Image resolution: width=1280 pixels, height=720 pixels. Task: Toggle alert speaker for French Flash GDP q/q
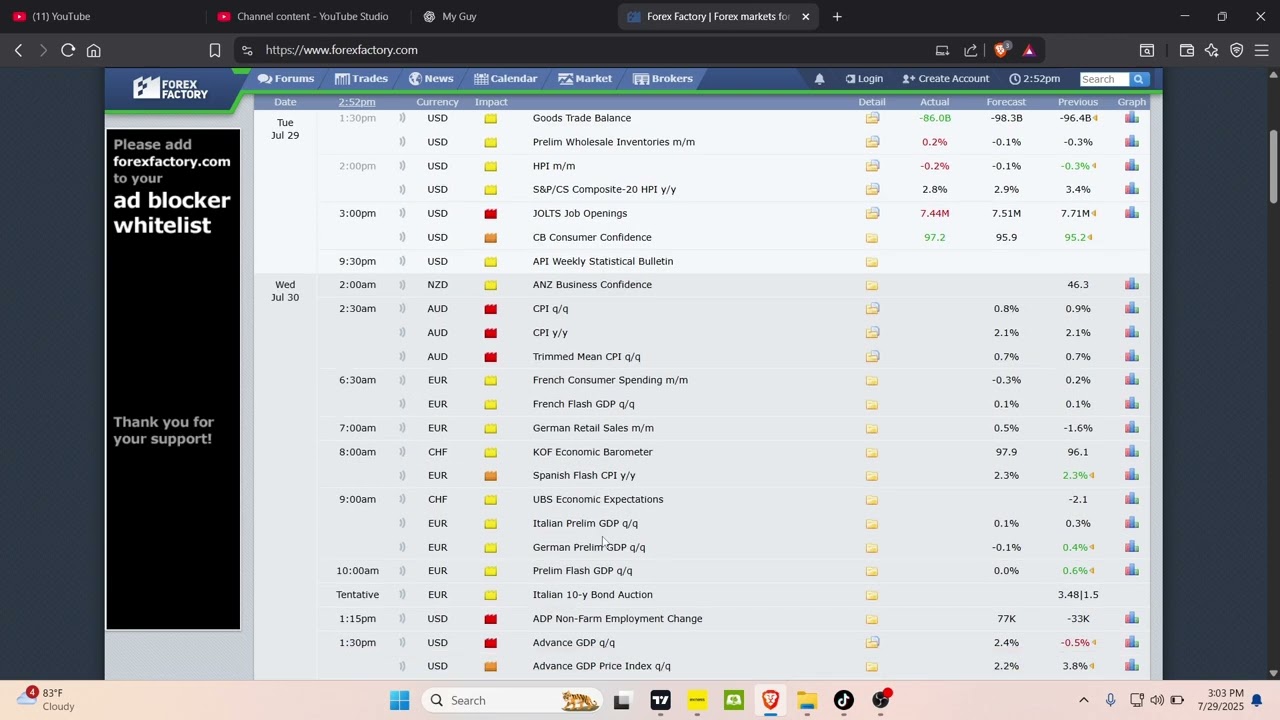coord(402,404)
